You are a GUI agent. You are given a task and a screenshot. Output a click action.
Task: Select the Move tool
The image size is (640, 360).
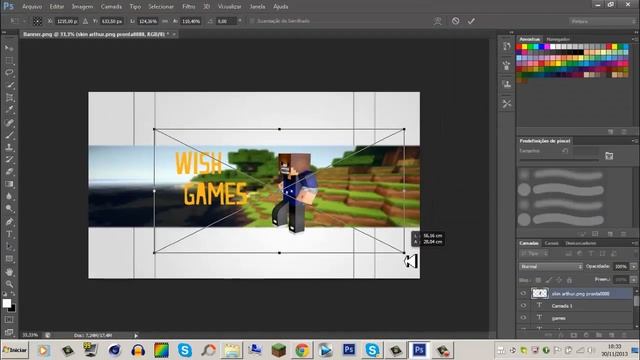(x=9, y=48)
